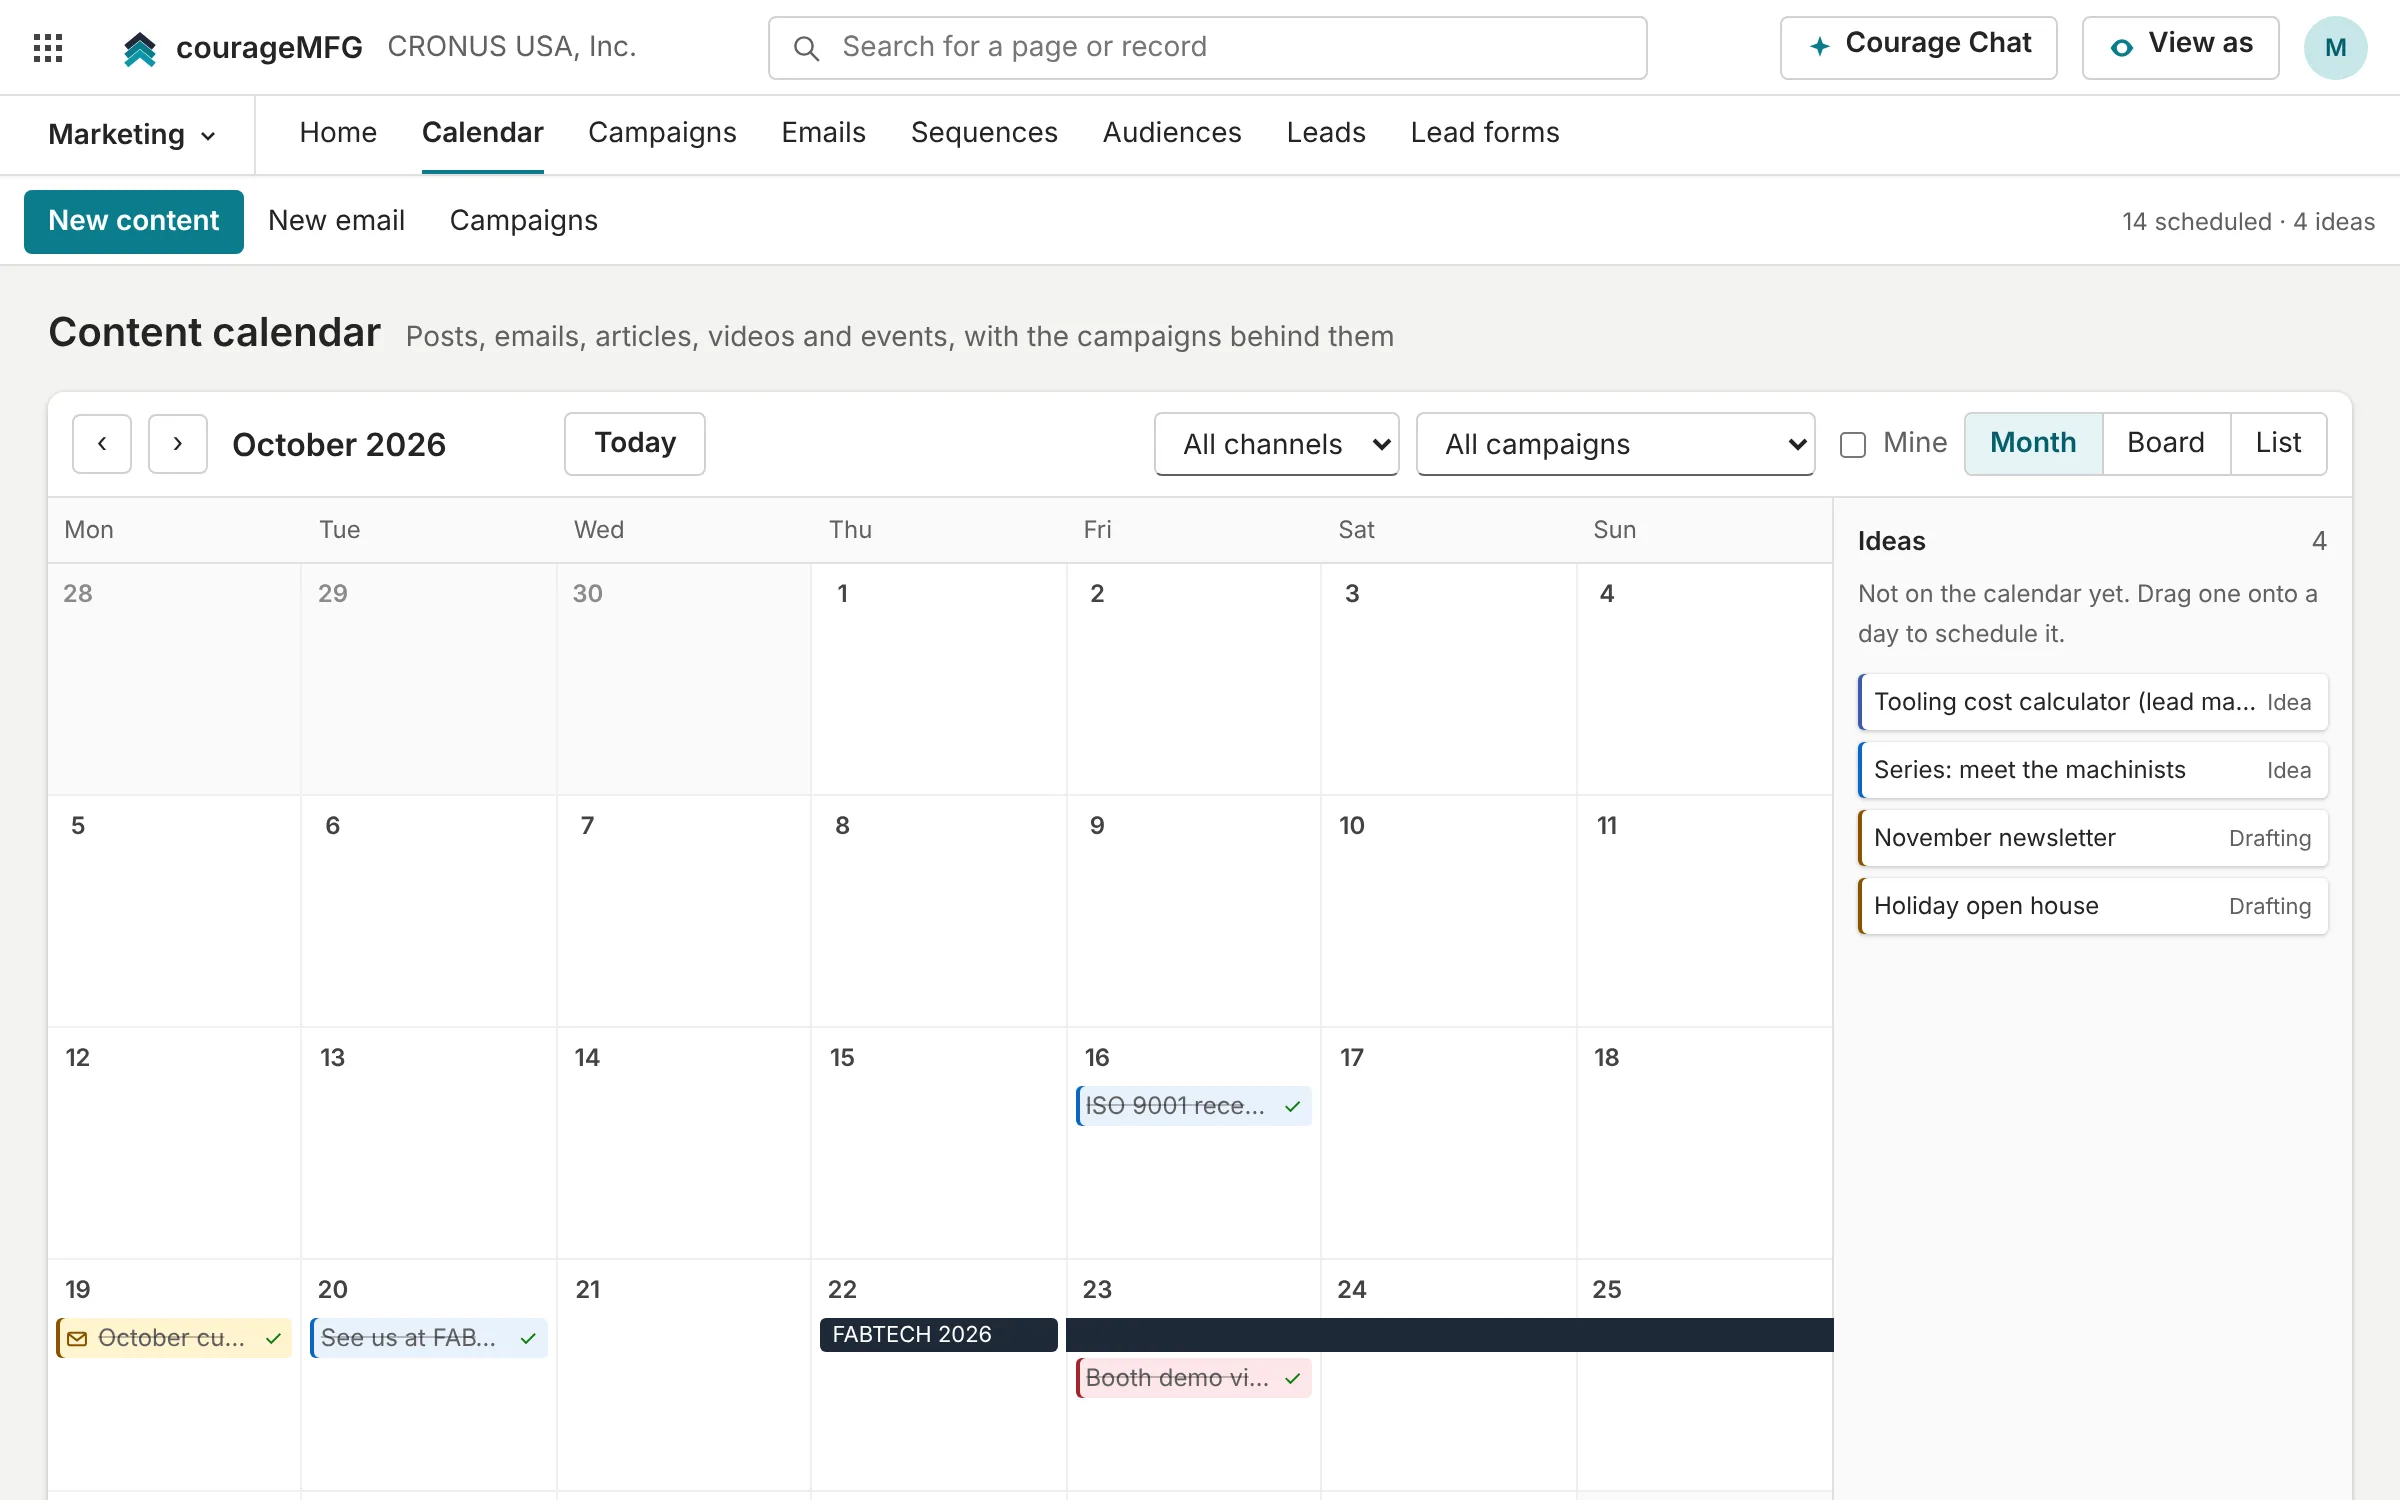2400x1500 pixels.
Task: Open the ISO 9001 rece... calendar item
Action: tap(1193, 1106)
